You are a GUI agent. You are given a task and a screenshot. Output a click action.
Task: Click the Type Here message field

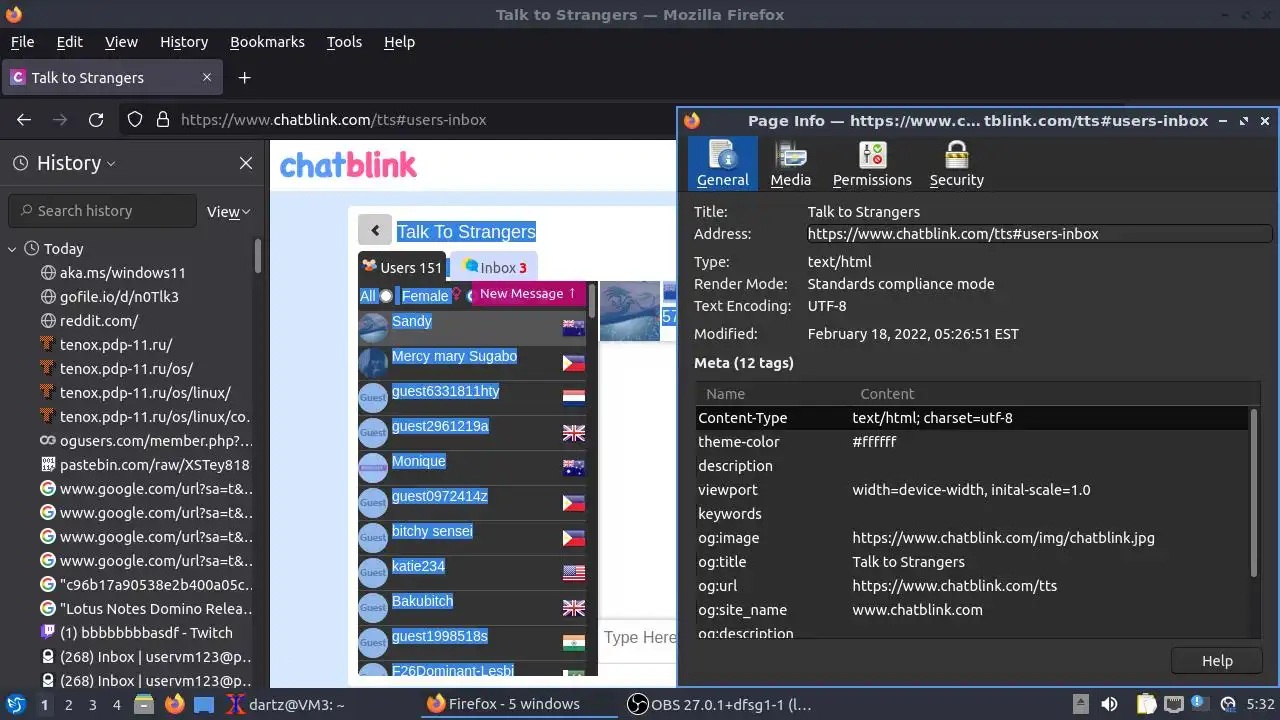pyautogui.click(x=639, y=638)
